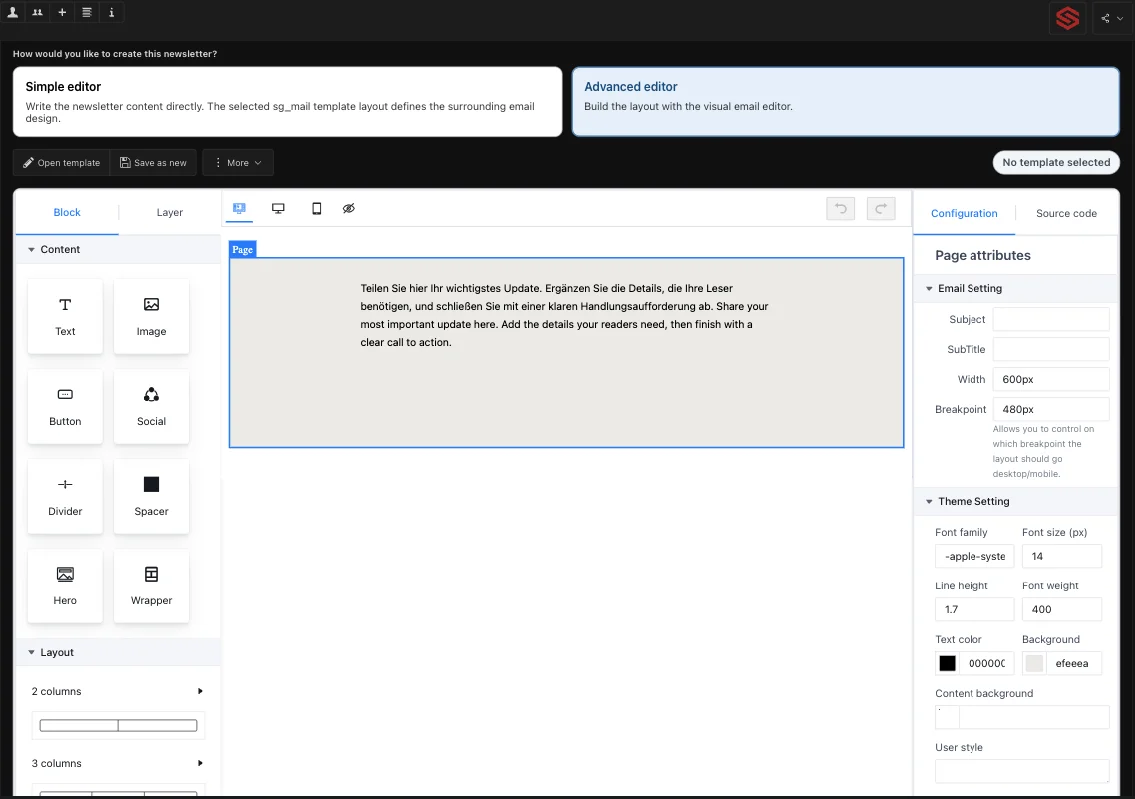
Task: Click the Page attributes heading
Action: coord(982,255)
